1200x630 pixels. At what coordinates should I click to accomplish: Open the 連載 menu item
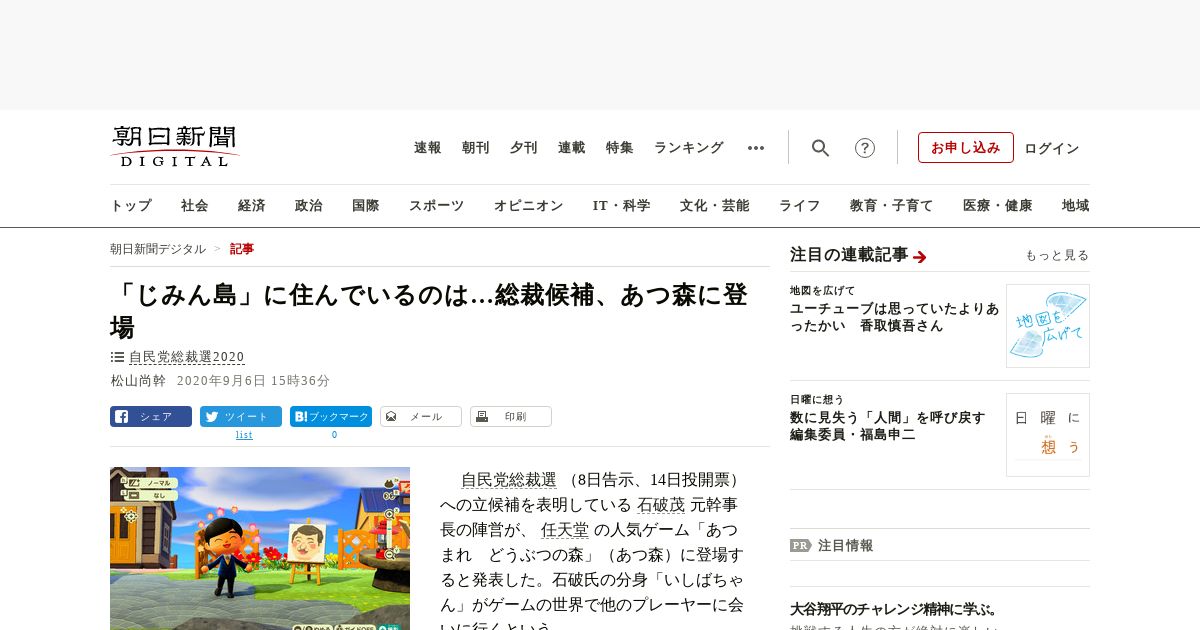coord(572,148)
